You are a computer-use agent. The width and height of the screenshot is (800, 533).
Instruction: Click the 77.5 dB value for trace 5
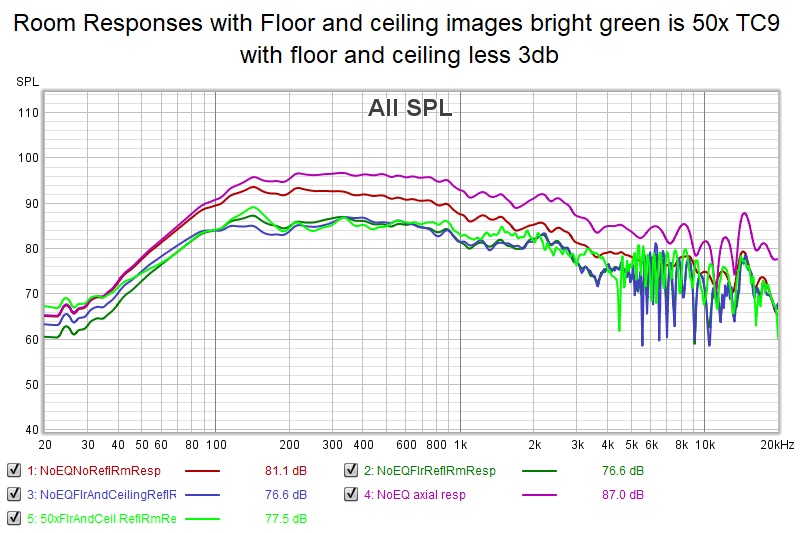click(x=286, y=519)
